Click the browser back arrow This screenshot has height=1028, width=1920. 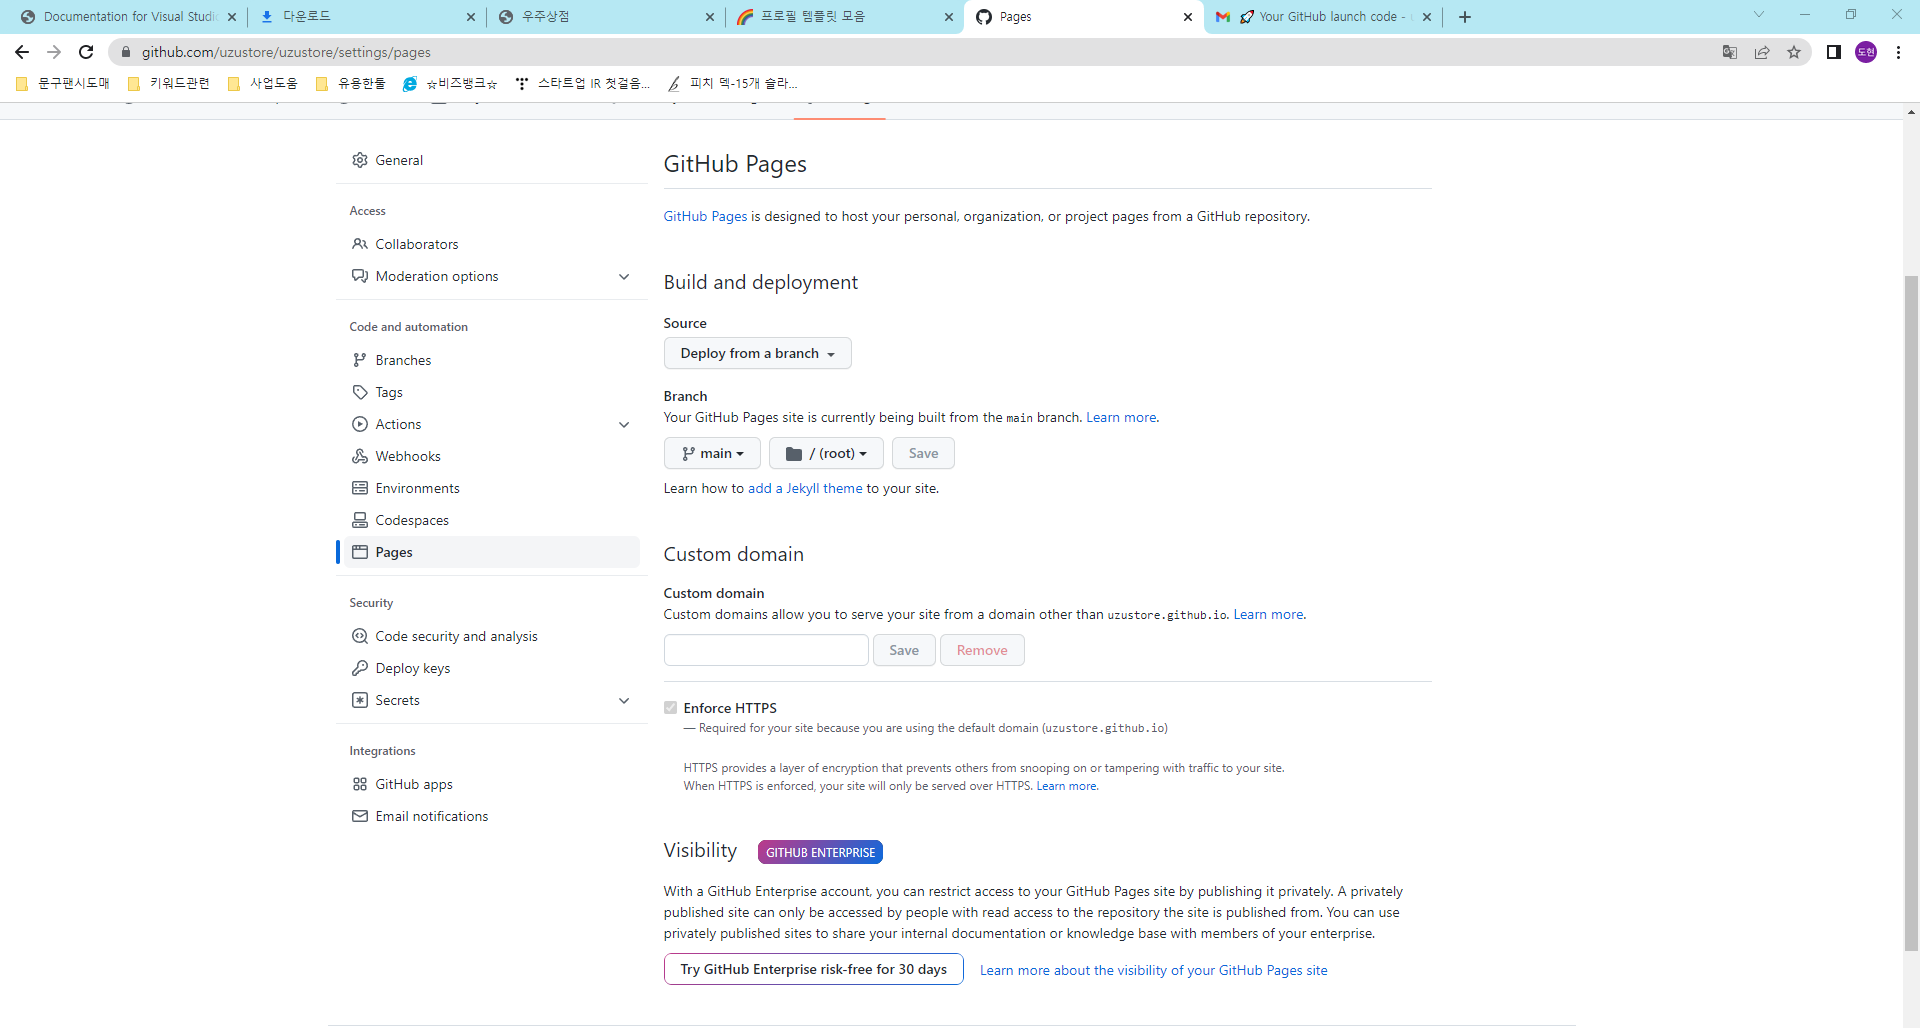tap(22, 52)
